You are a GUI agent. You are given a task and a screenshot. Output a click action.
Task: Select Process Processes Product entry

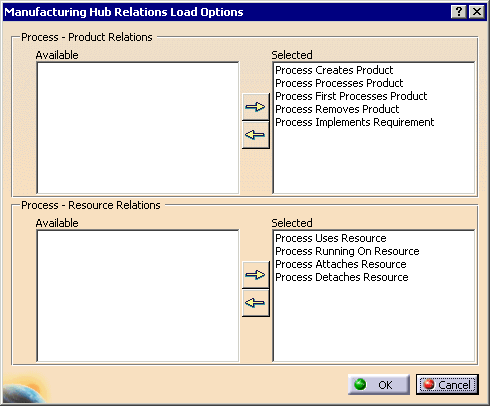pos(339,83)
